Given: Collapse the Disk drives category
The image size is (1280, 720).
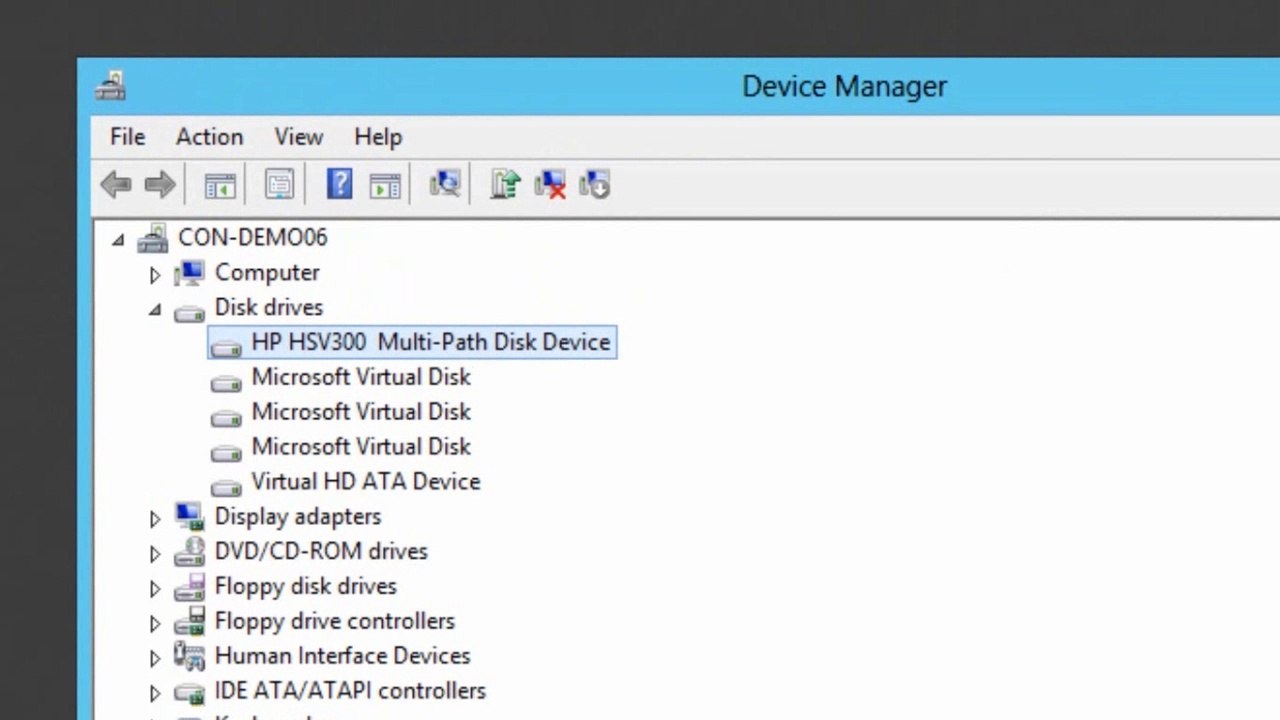Looking at the screenshot, I should [x=155, y=309].
